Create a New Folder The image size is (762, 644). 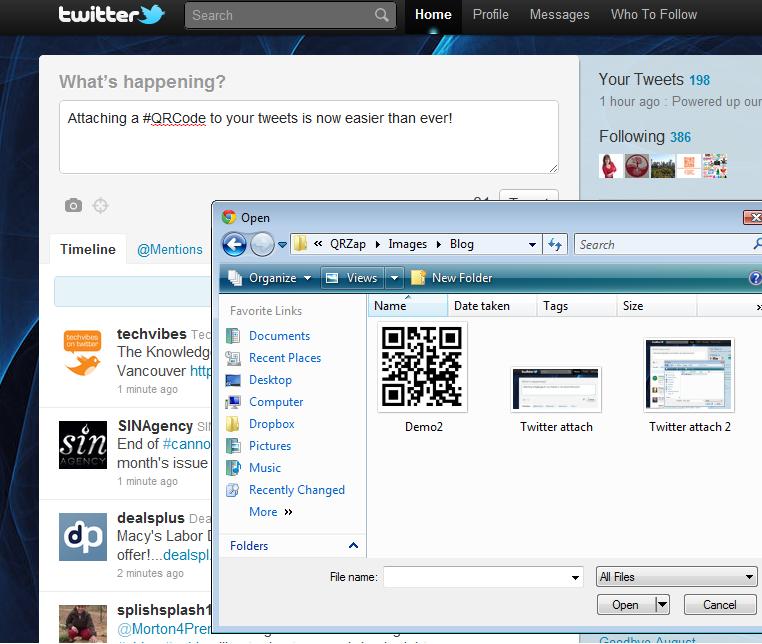[x=451, y=278]
